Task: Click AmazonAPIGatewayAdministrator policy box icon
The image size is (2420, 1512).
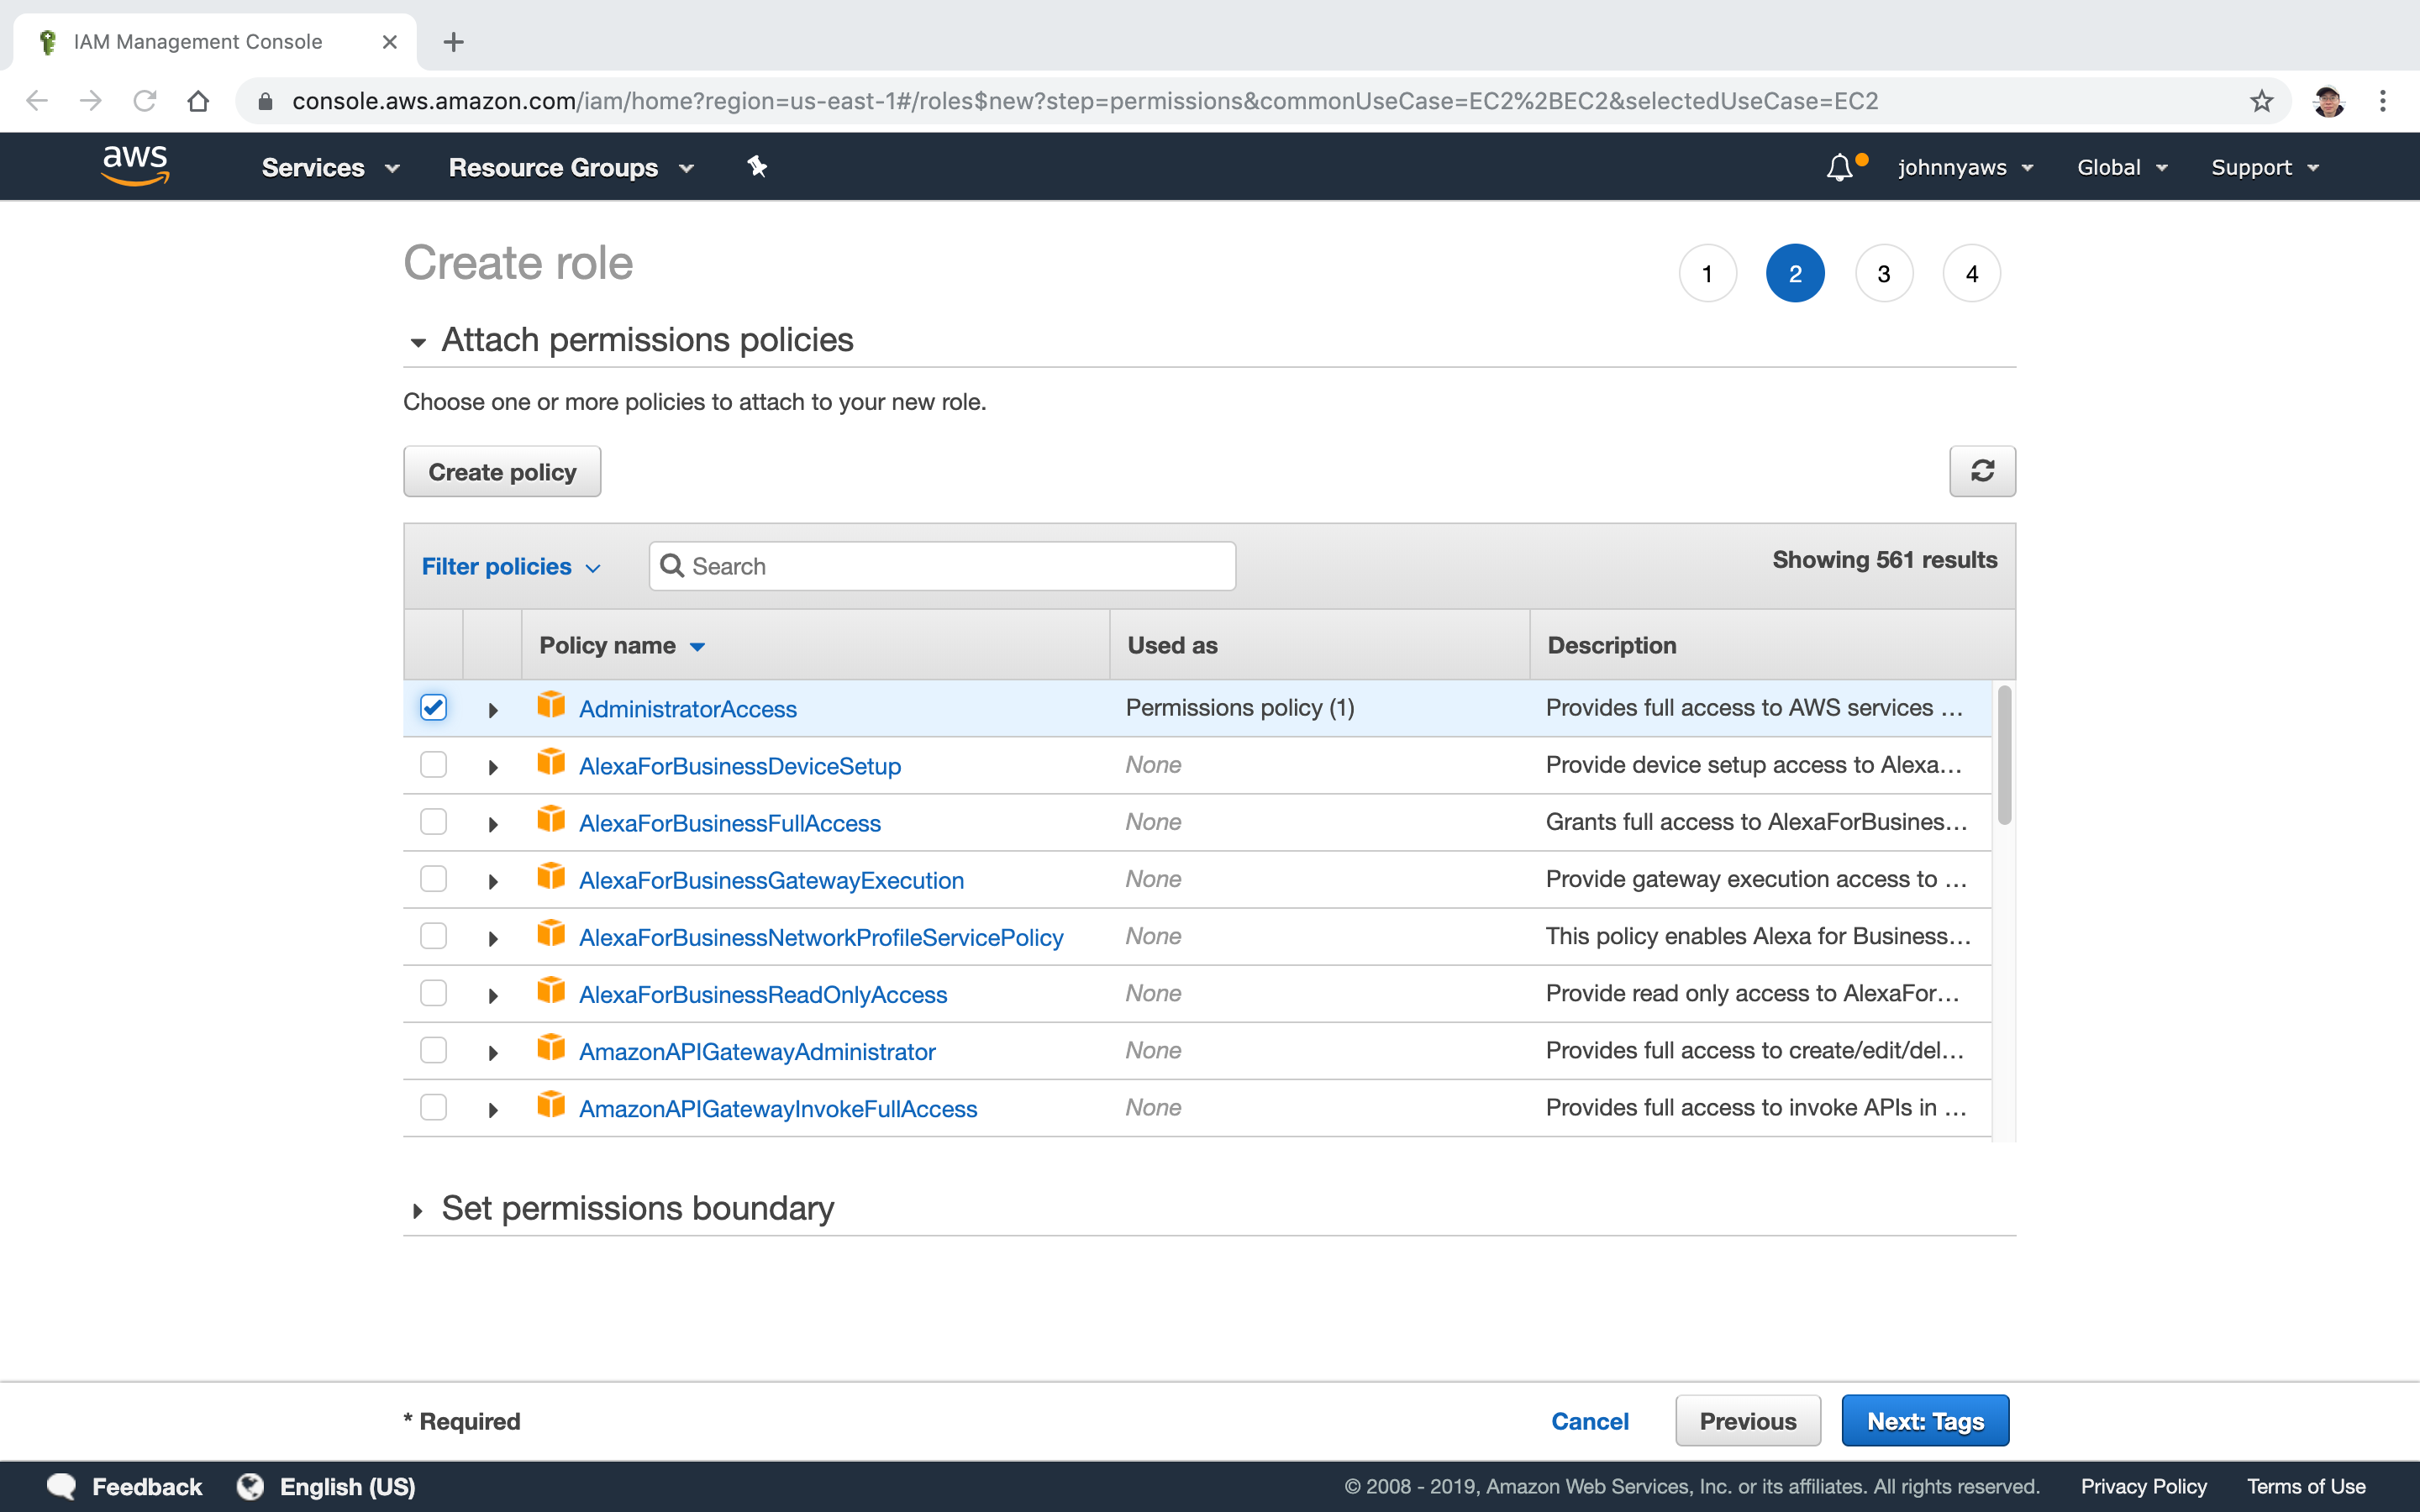Action: [551, 1047]
